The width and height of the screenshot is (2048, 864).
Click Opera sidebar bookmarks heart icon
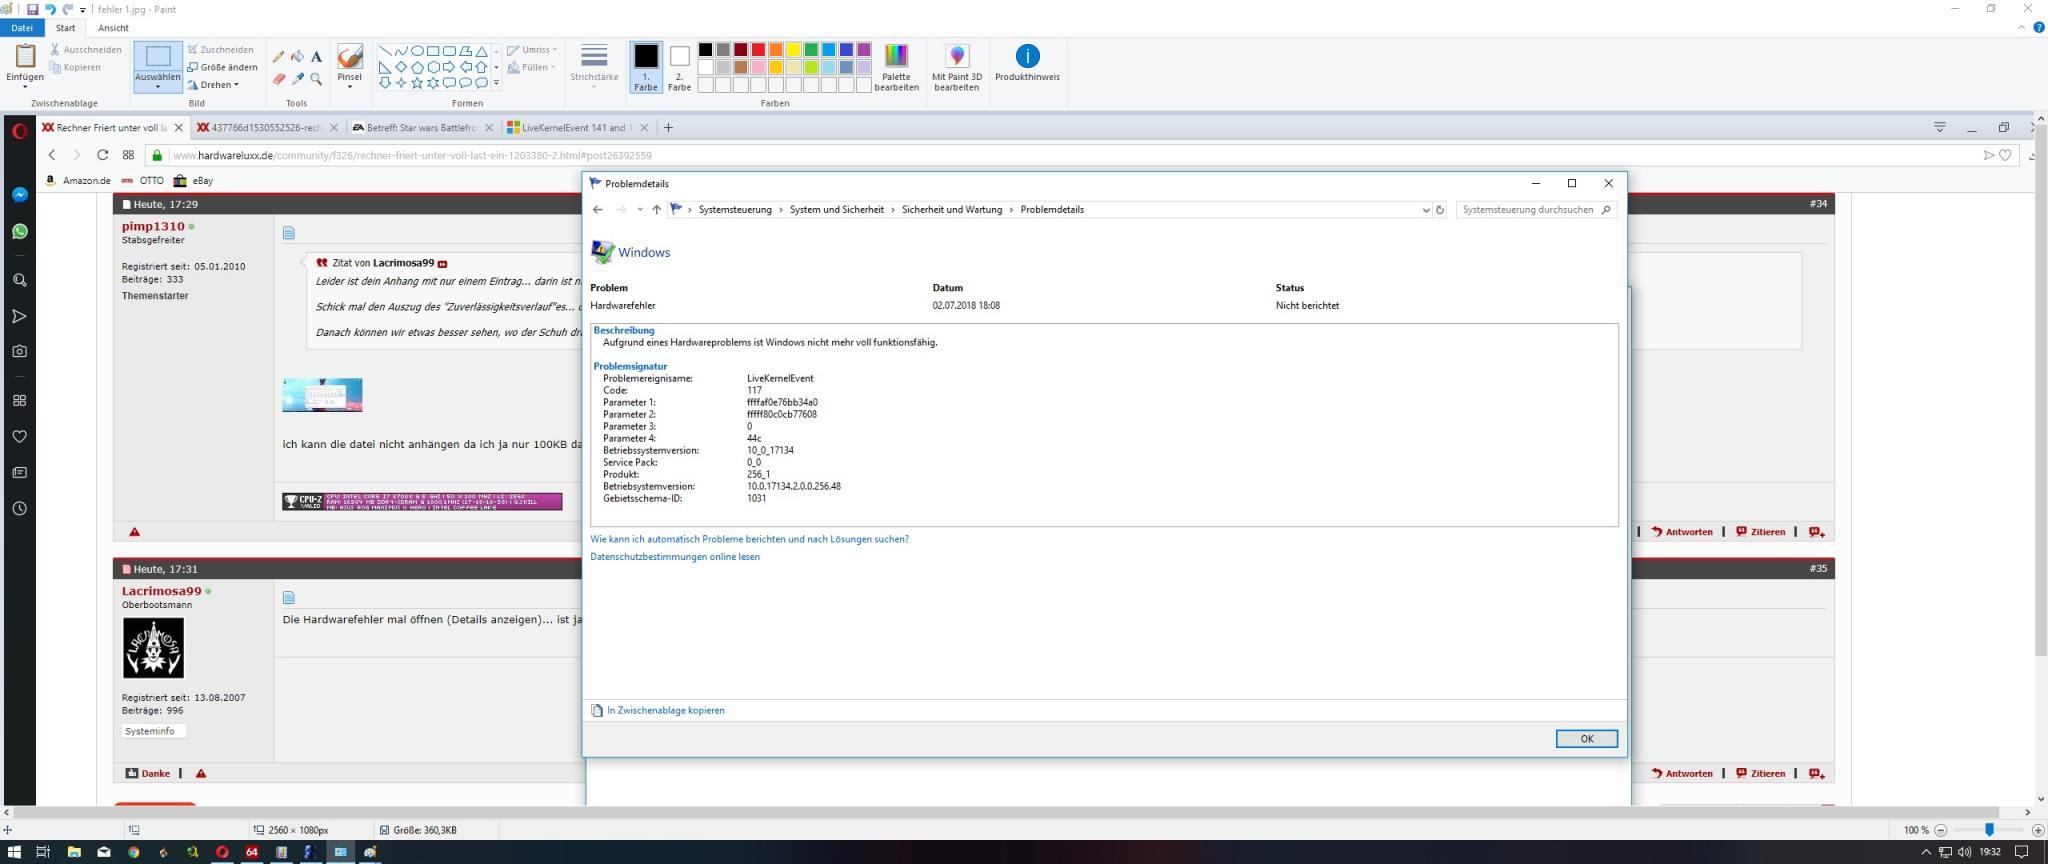[19, 436]
